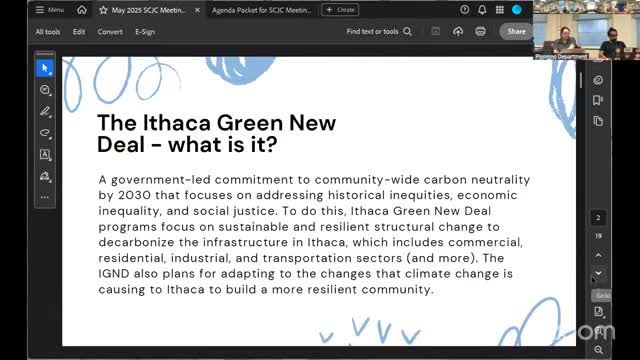Image resolution: width=640 pixels, height=360 pixels.
Task: Select the Fill and sign tool
Action: click(45, 176)
